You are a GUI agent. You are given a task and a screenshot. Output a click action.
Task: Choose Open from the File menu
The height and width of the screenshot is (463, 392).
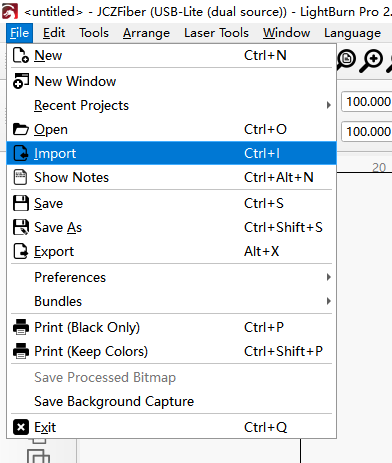pyautogui.click(x=171, y=129)
